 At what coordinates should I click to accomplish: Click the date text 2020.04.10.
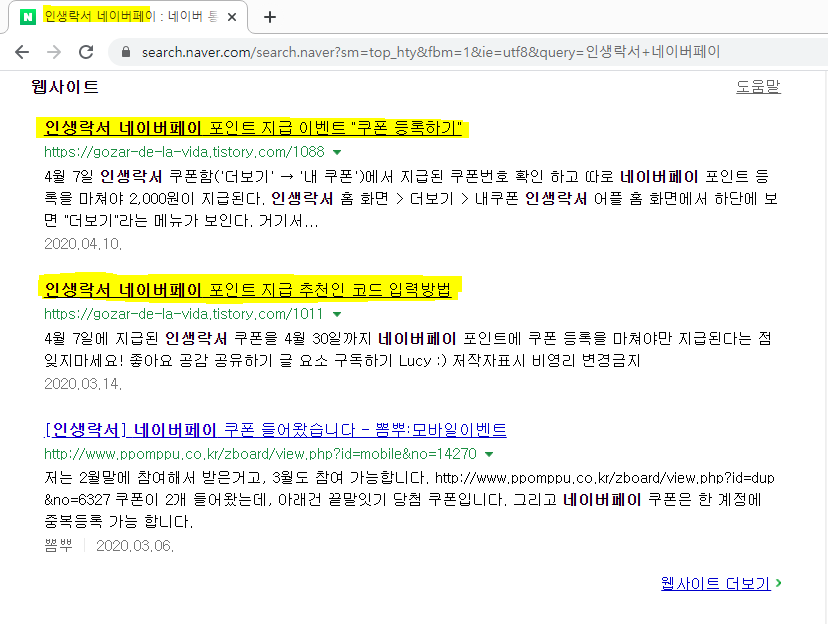point(83,244)
